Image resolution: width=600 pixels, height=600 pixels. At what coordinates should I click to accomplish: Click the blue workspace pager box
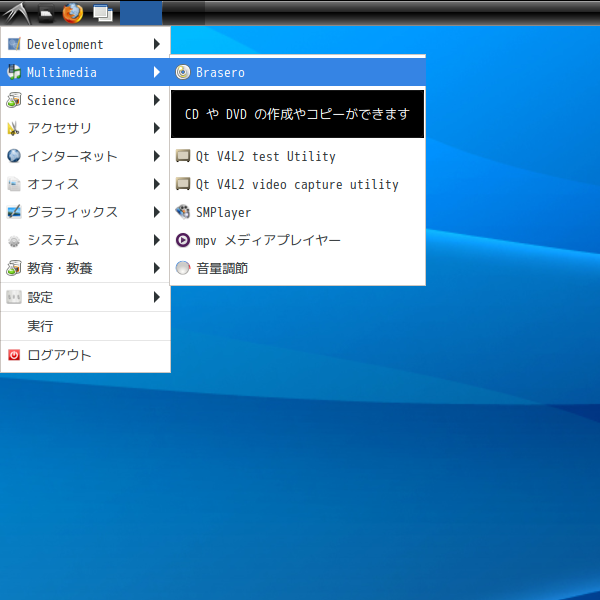coord(141,13)
